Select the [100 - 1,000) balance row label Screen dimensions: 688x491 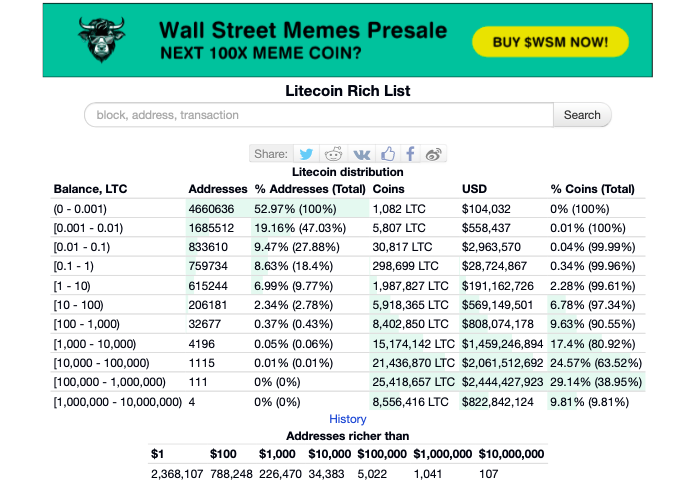coord(86,324)
